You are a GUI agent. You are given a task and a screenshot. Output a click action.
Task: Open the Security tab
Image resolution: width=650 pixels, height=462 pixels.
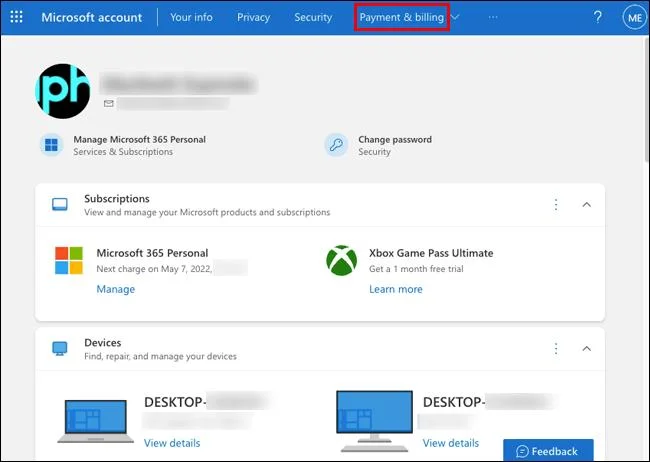(313, 17)
